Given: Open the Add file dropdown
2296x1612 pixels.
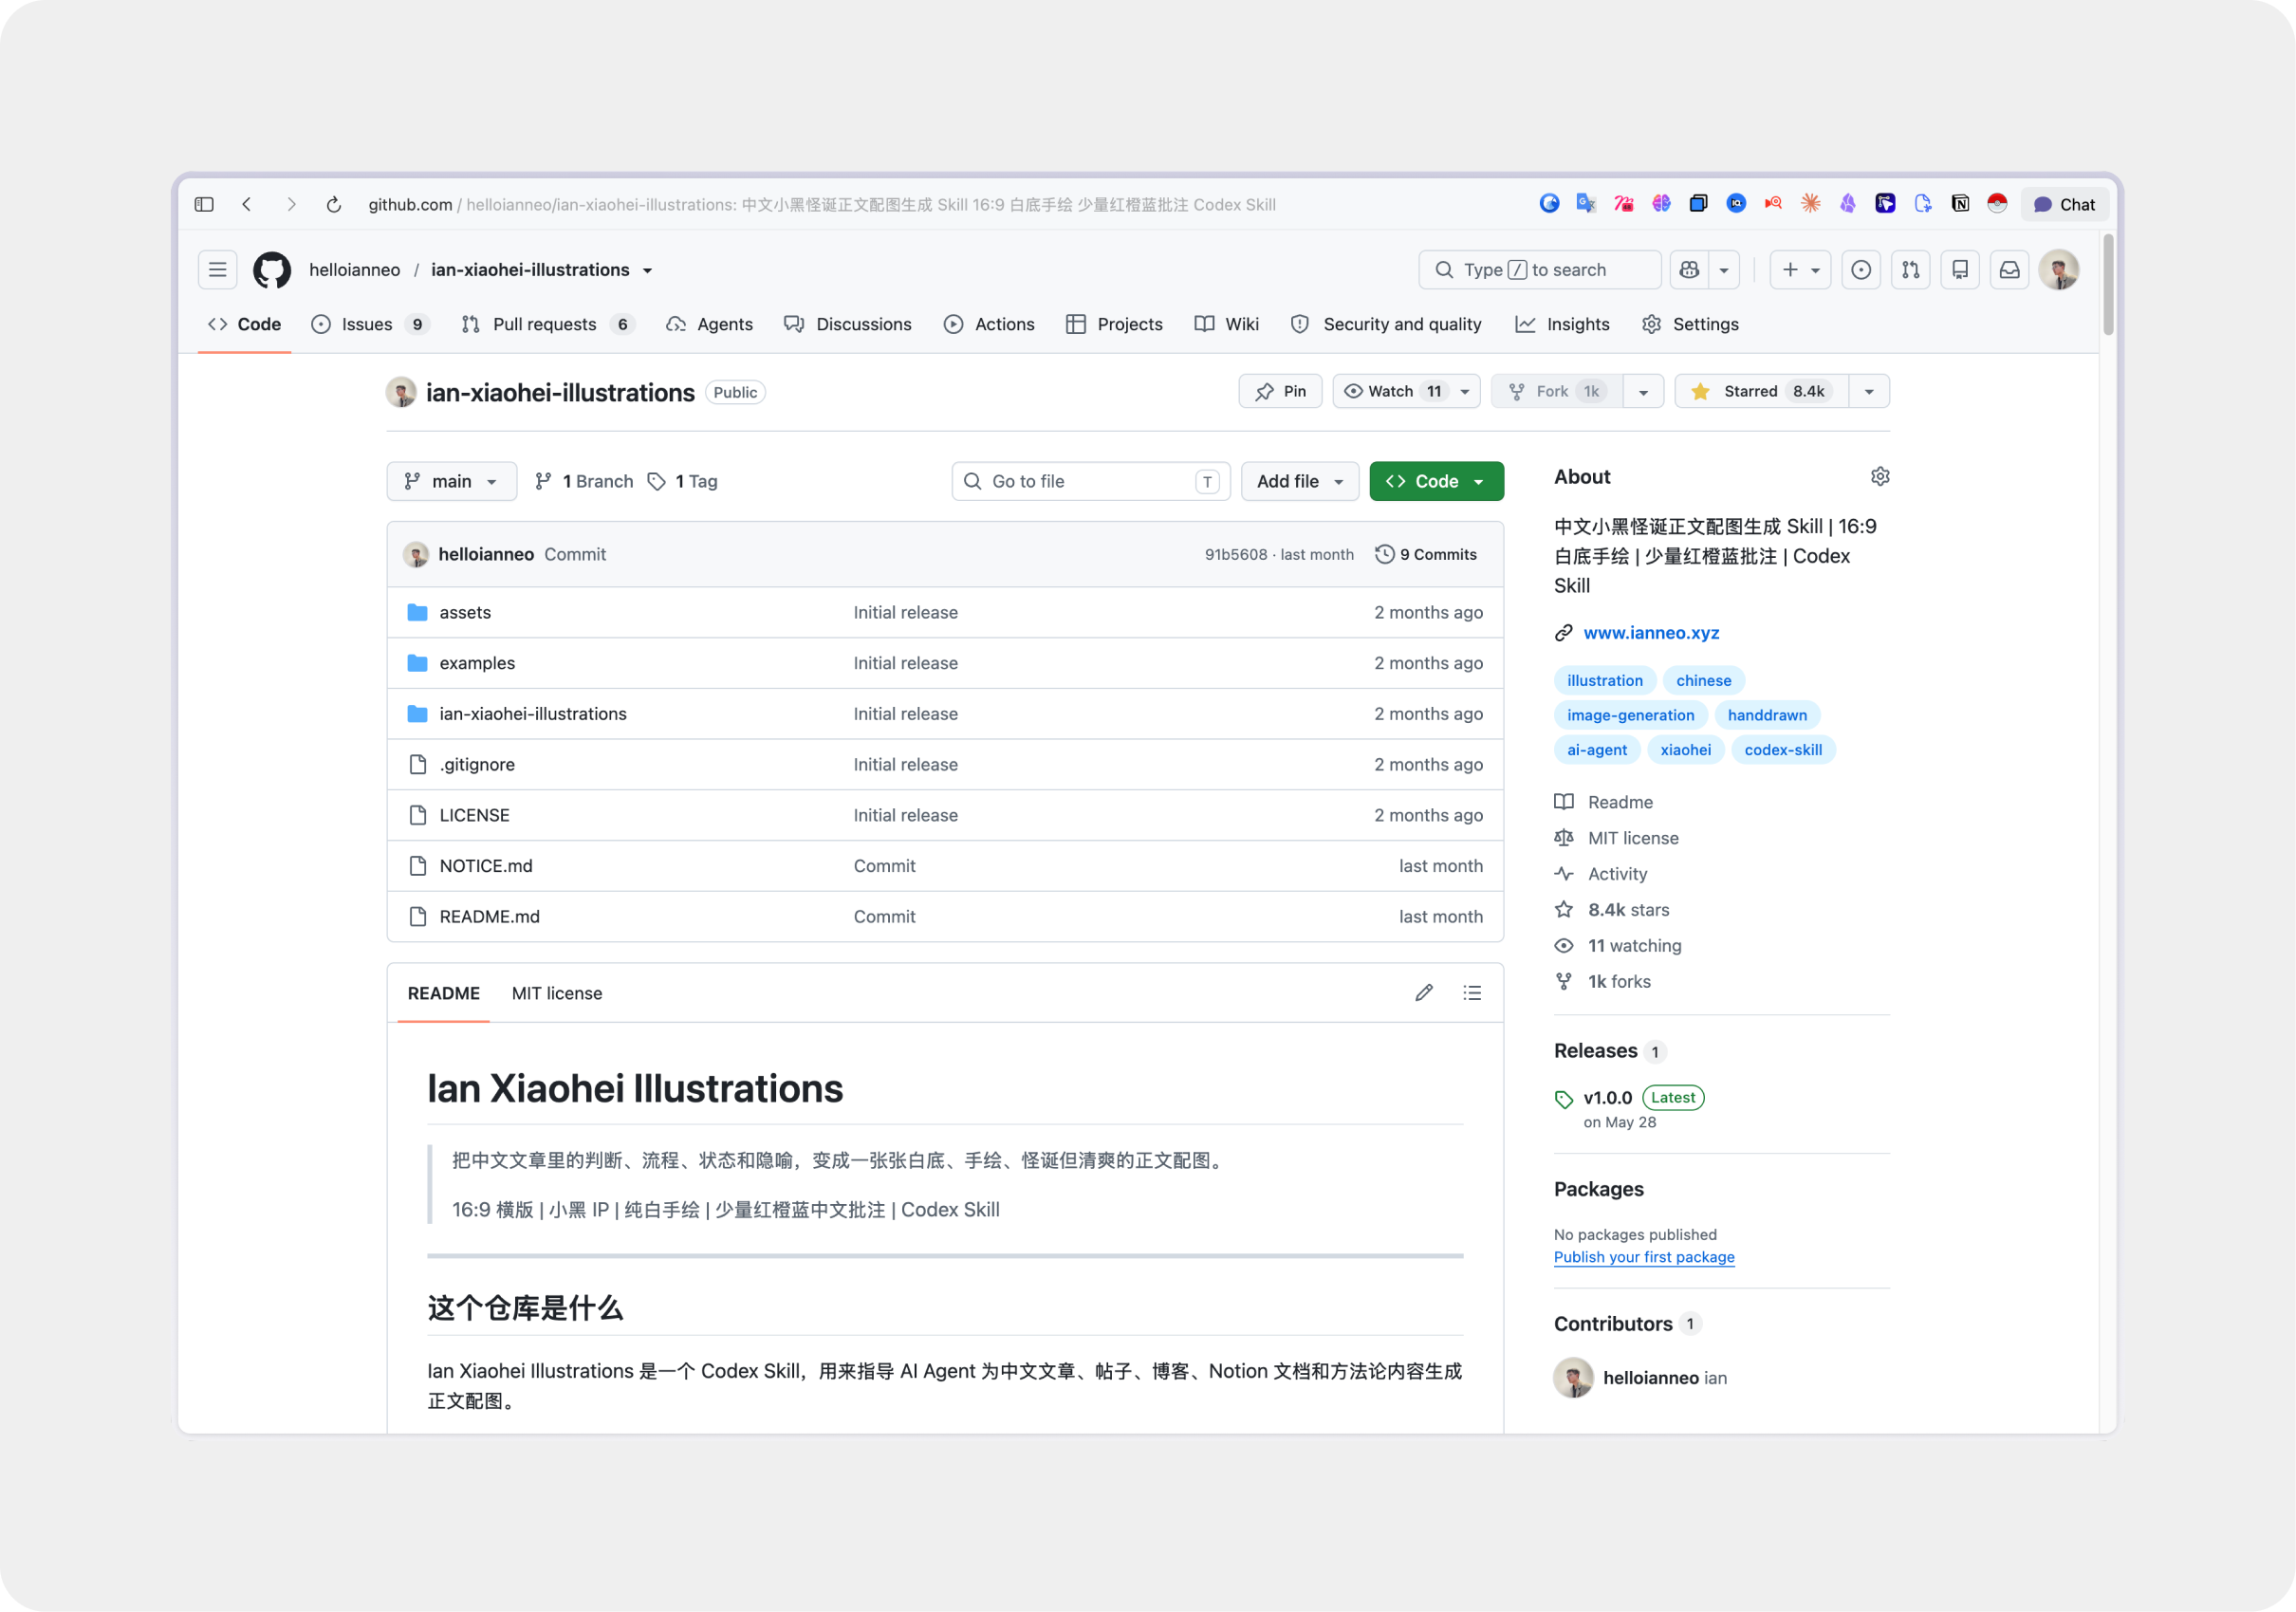Looking at the screenshot, I should point(1299,481).
